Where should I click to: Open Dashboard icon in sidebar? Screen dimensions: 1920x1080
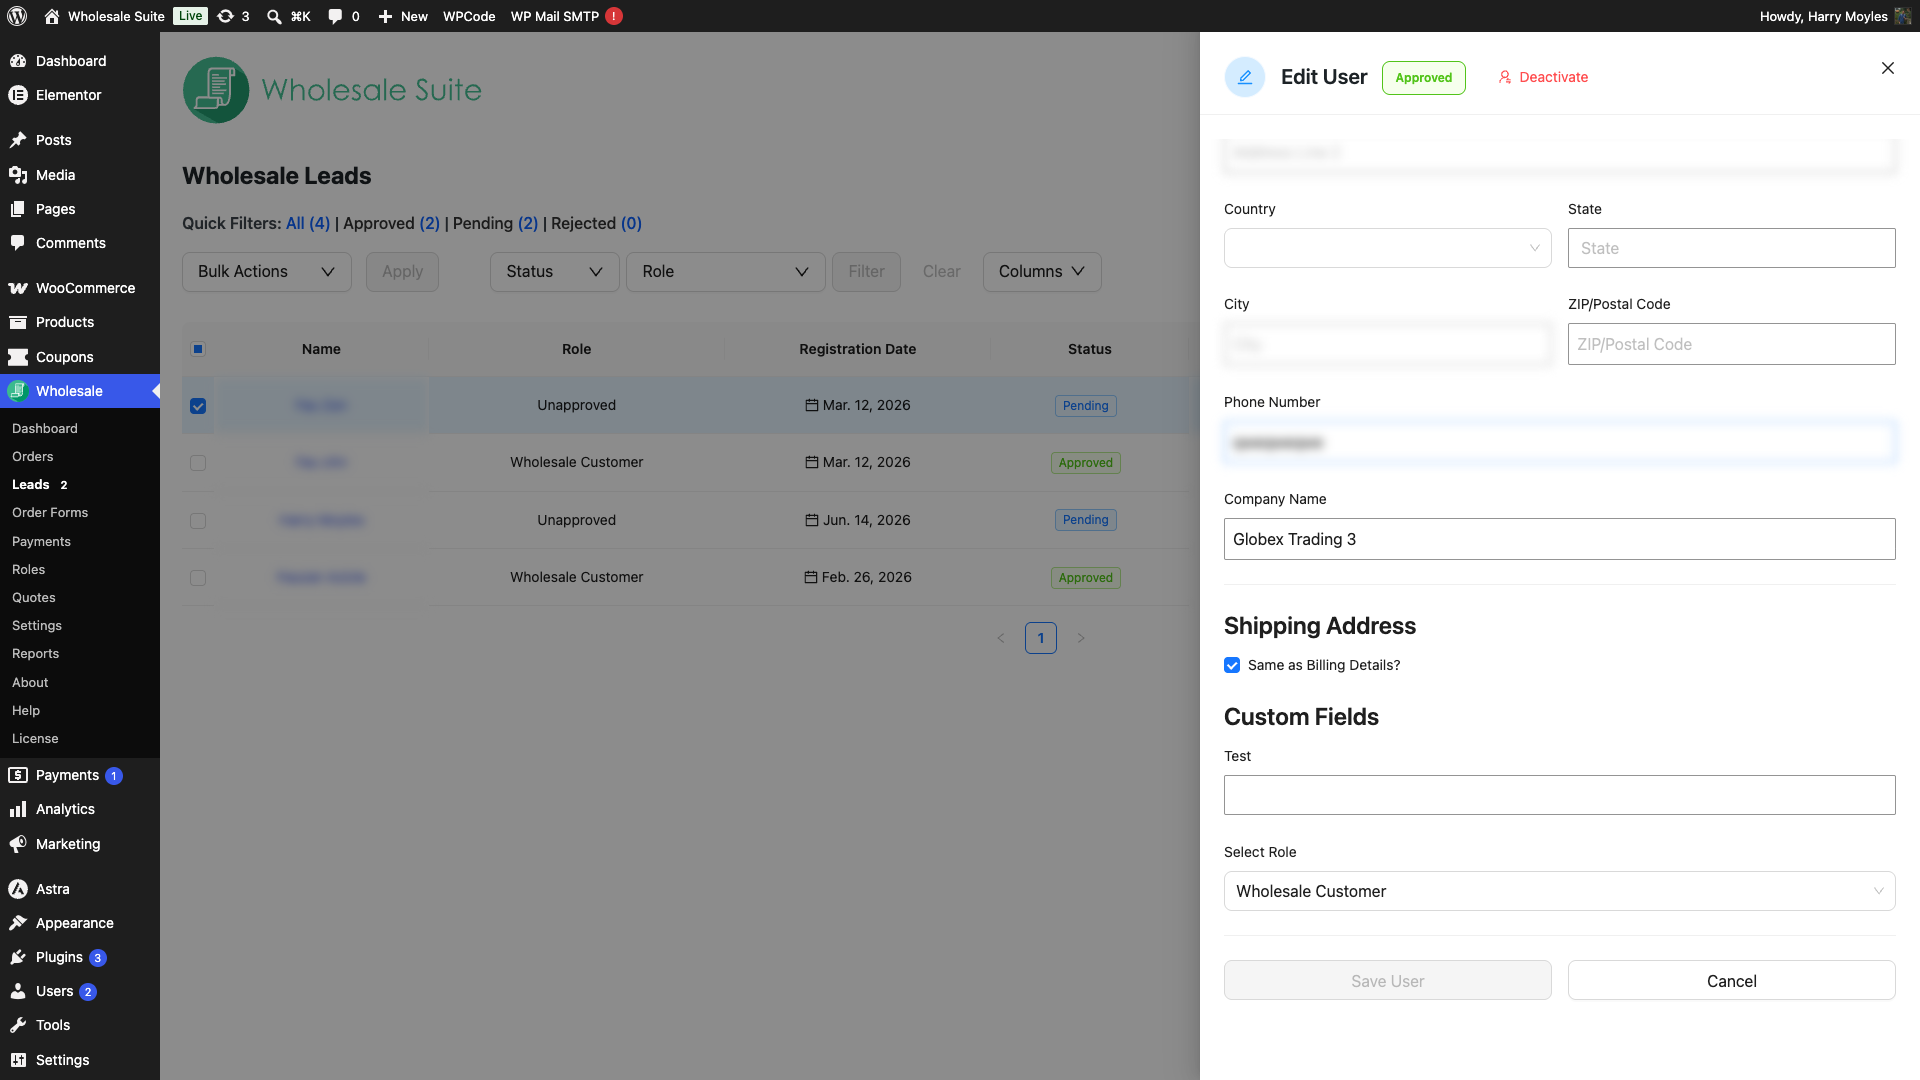click(18, 61)
